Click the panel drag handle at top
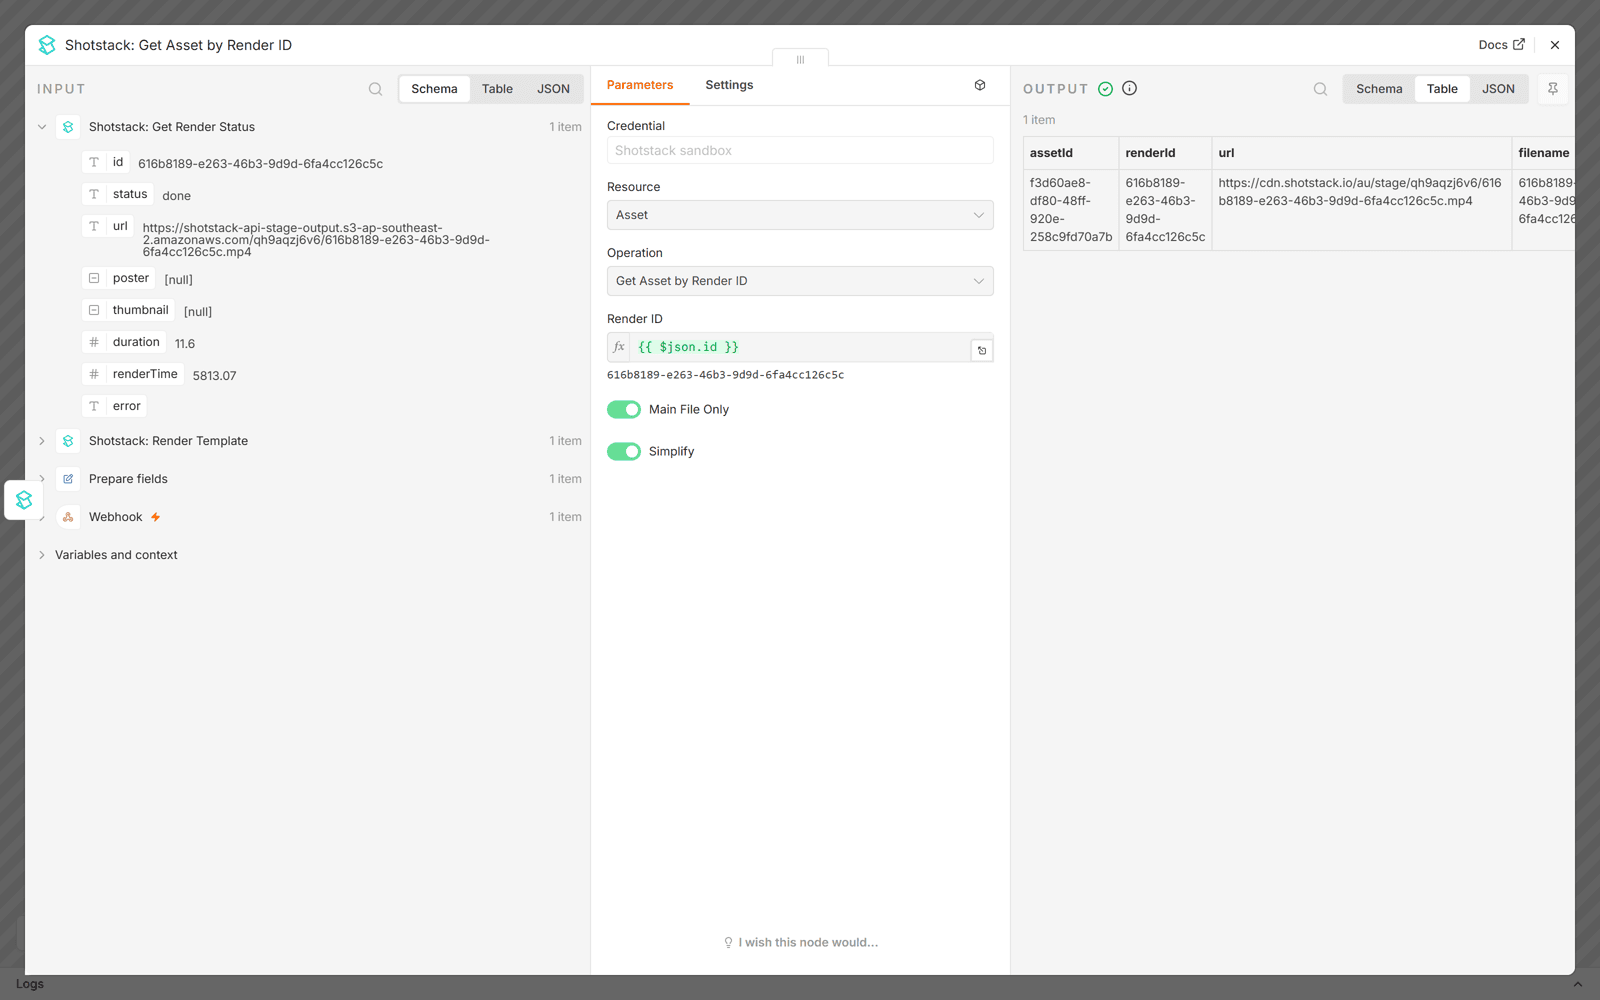The height and width of the screenshot is (1000, 1600). (800, 59)
